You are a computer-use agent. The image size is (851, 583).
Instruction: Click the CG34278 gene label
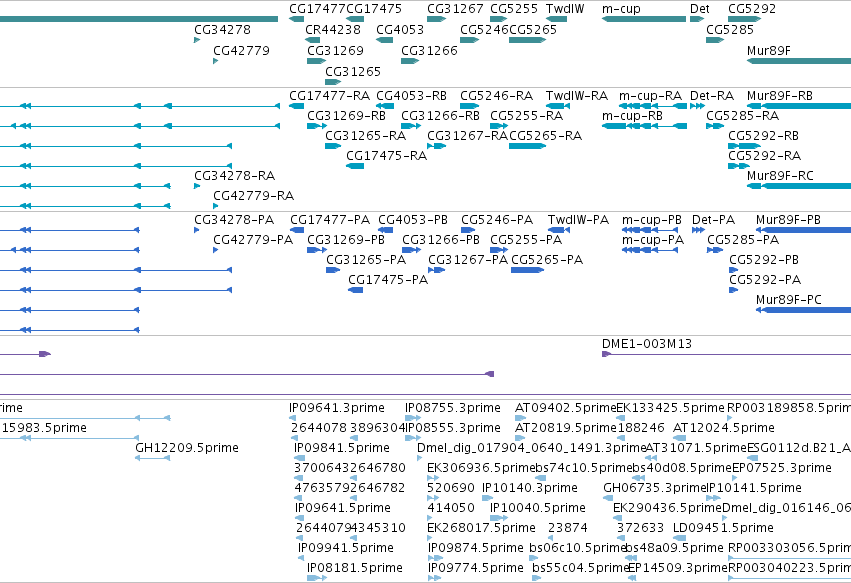click(223, 29)
